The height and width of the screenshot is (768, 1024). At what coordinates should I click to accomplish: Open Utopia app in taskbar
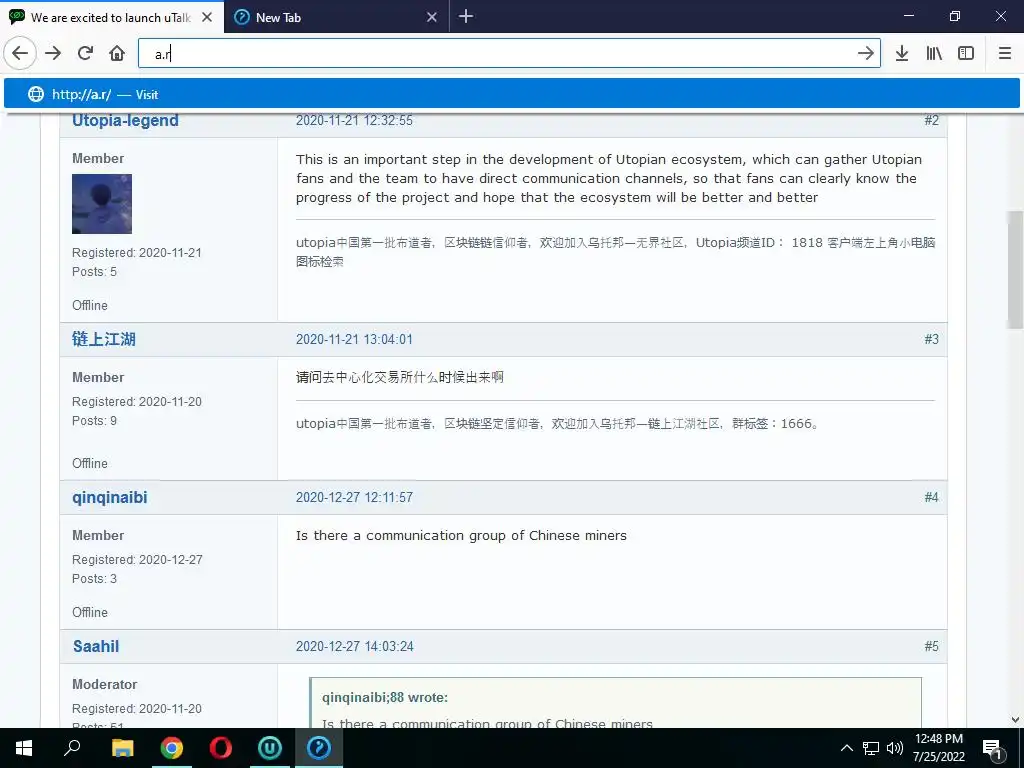[x=270, y=748]
